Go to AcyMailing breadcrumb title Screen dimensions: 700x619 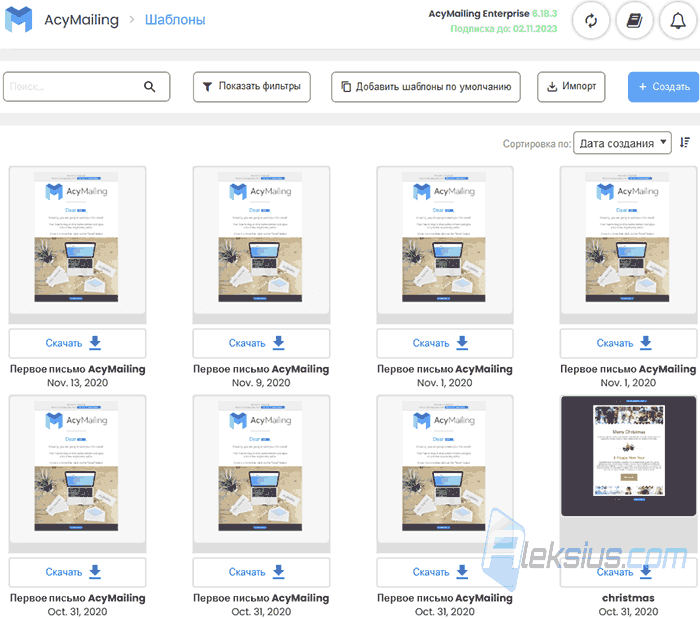(x=81, y=20)
